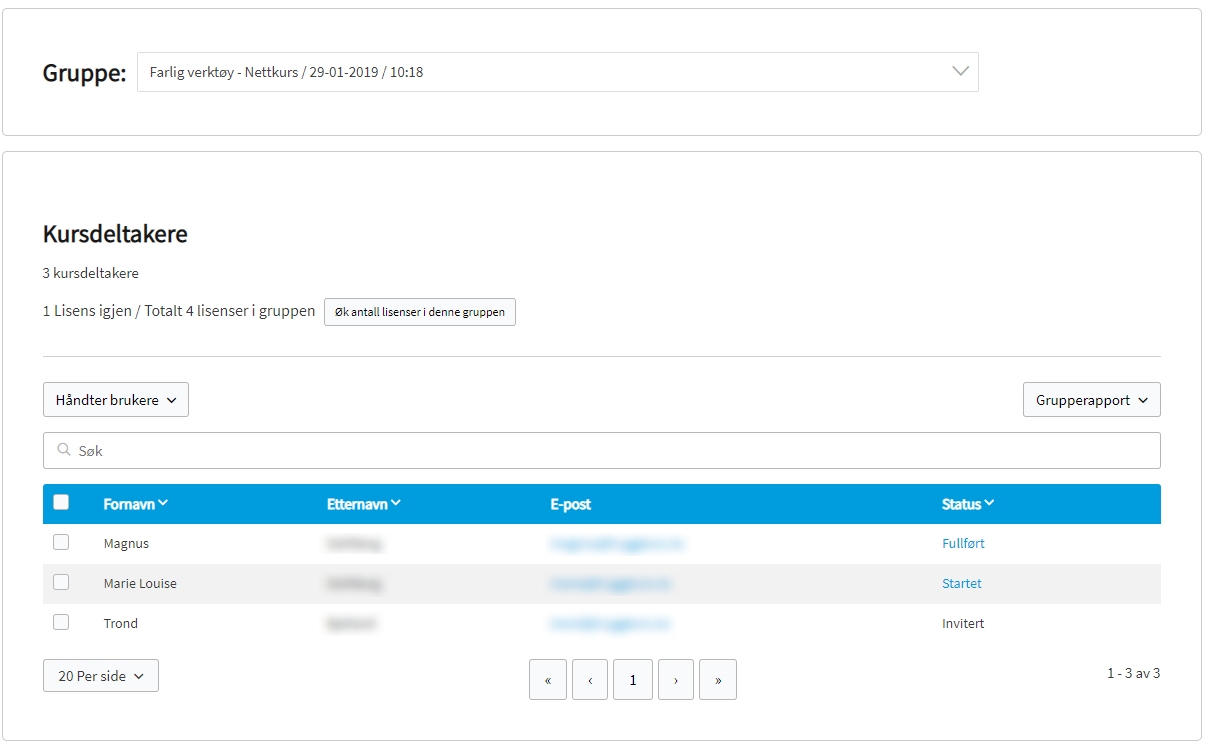Click Øk antall lisenser i denne gruppen
1206x747 pixels.
tap(420, 312)
